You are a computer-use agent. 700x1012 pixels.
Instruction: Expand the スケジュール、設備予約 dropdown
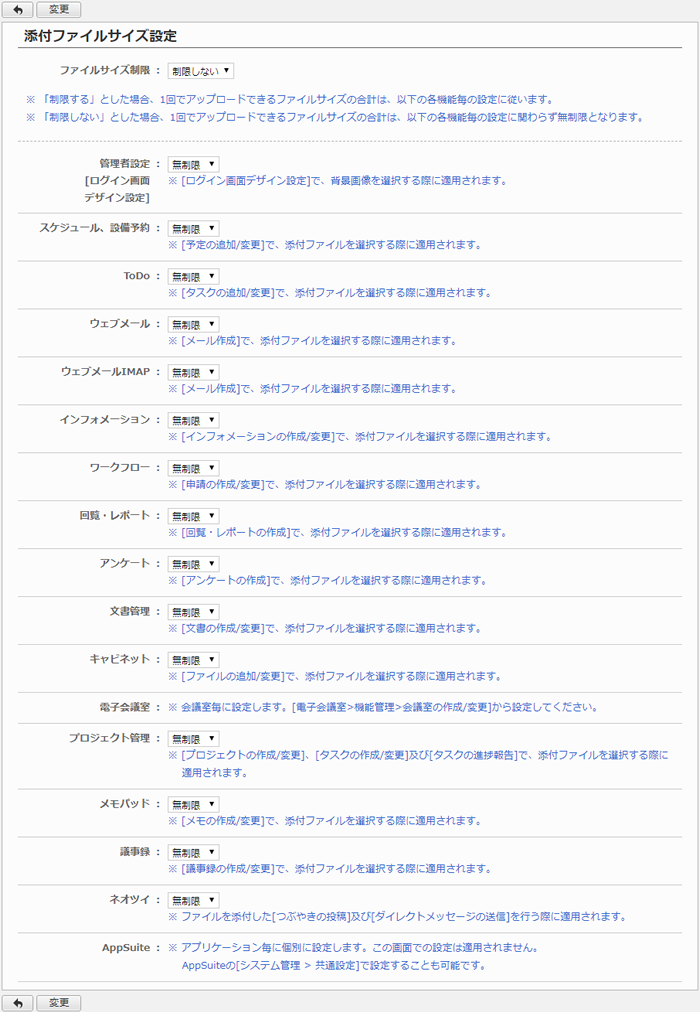[193, 229]
